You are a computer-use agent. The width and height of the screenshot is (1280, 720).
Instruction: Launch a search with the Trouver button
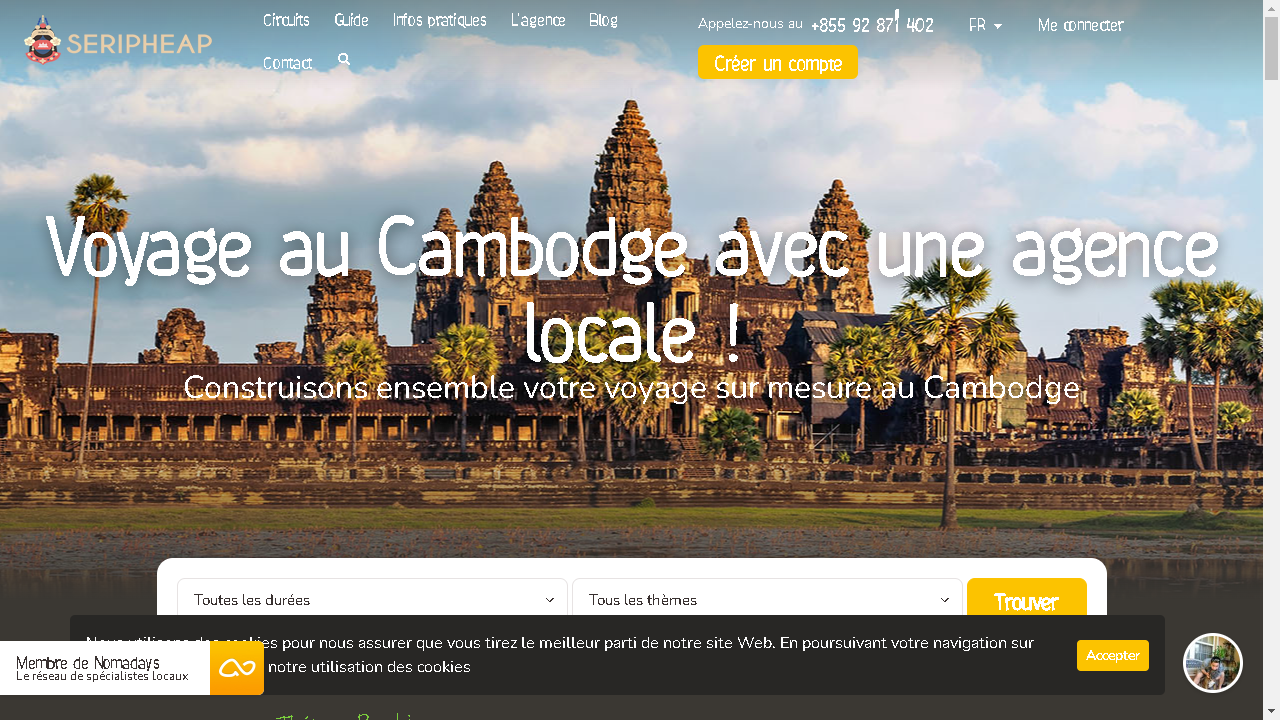(1026, 602)
